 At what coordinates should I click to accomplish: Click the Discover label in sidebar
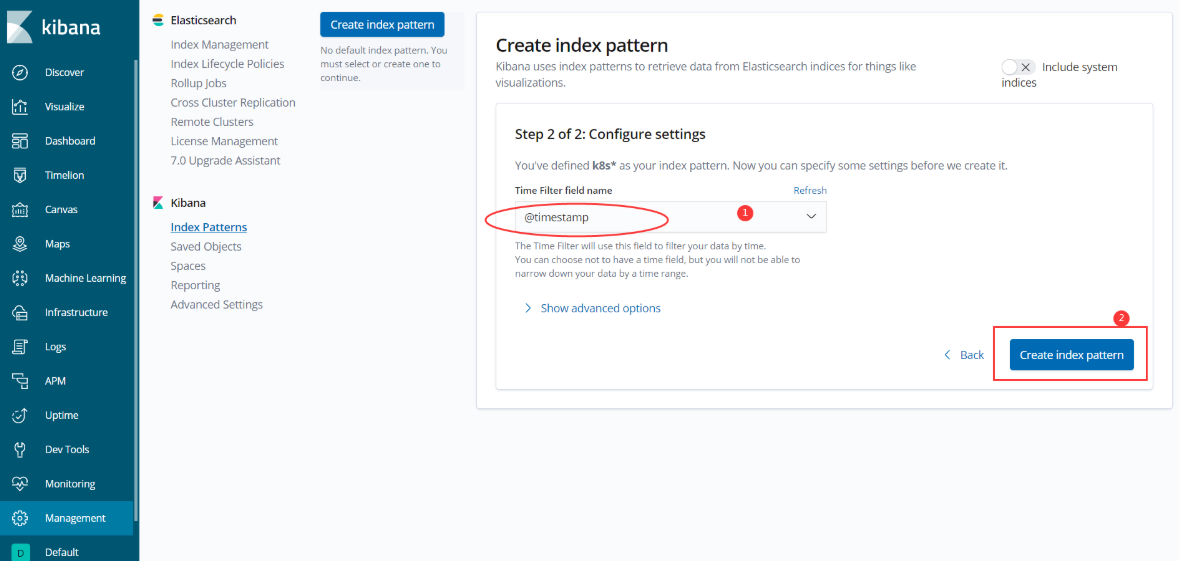[x=65, y=72]
